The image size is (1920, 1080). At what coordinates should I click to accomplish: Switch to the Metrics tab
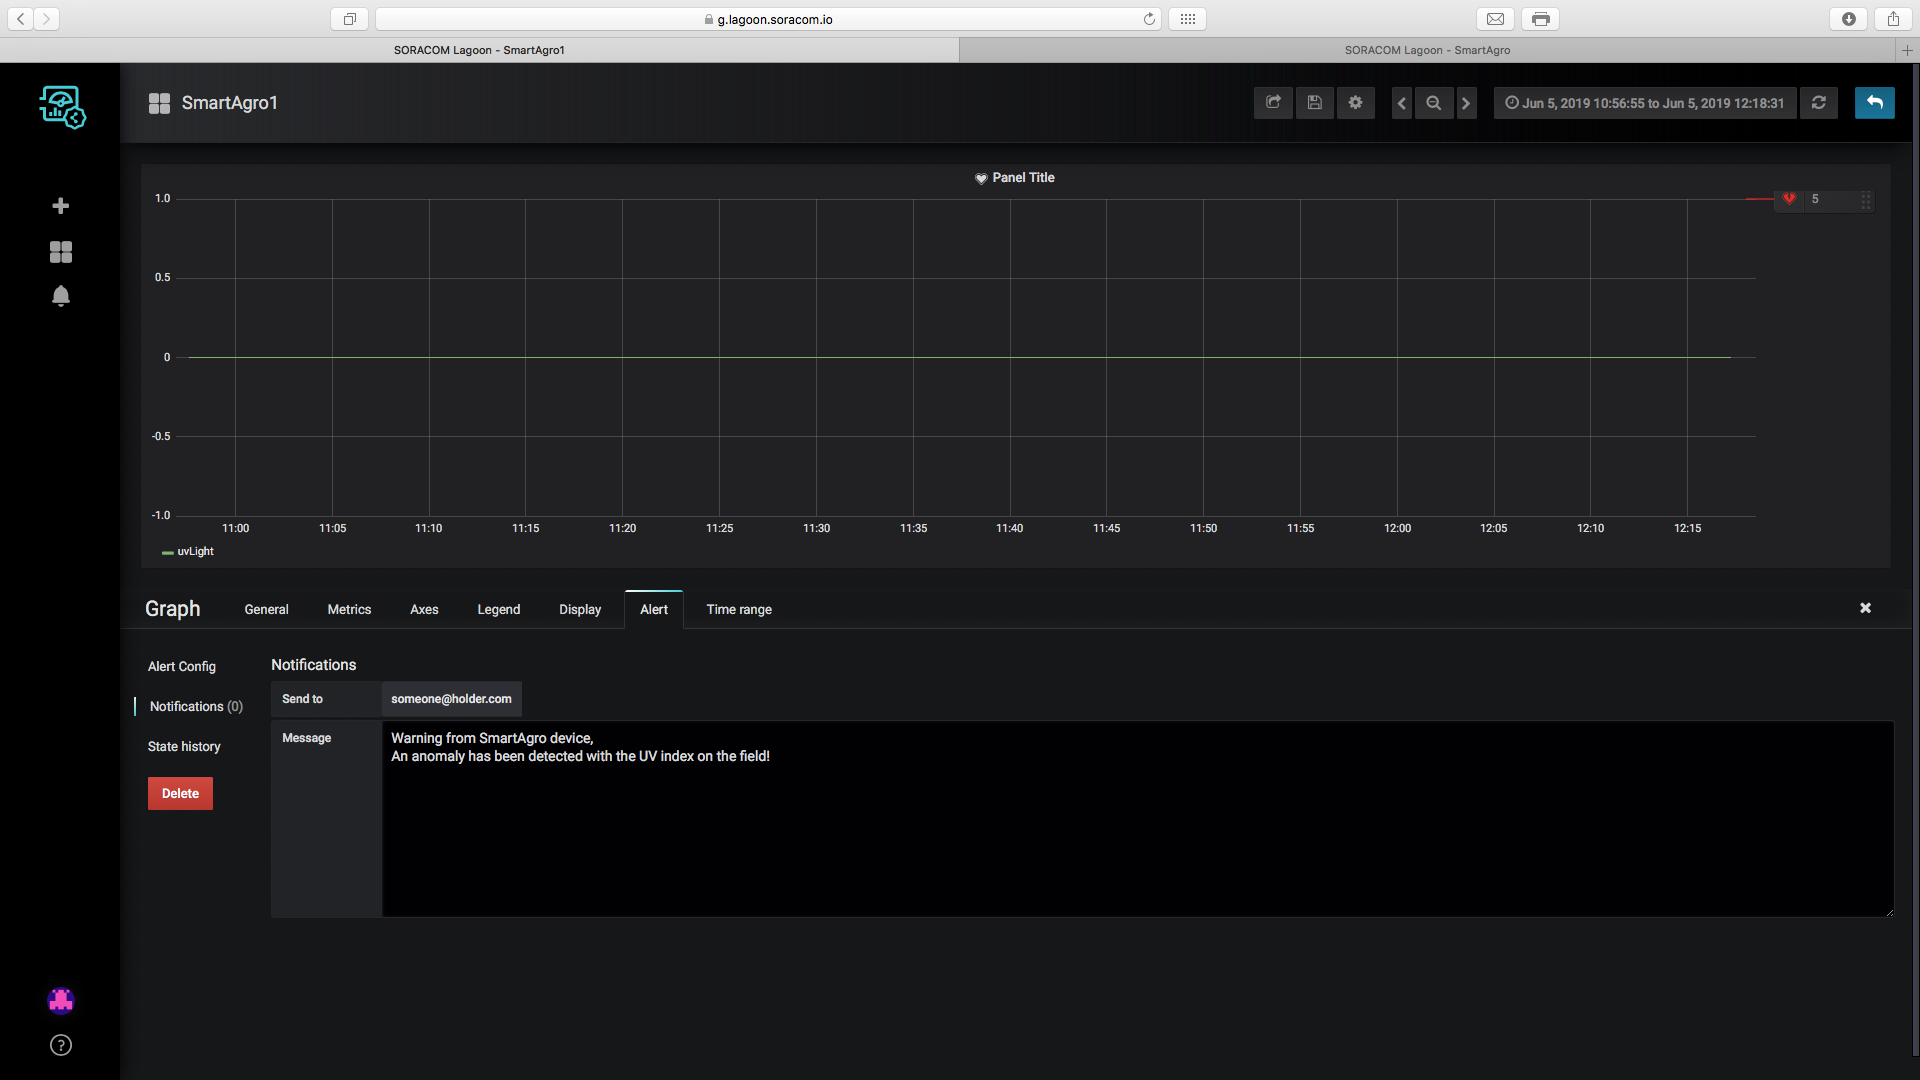tap(349, 609)
